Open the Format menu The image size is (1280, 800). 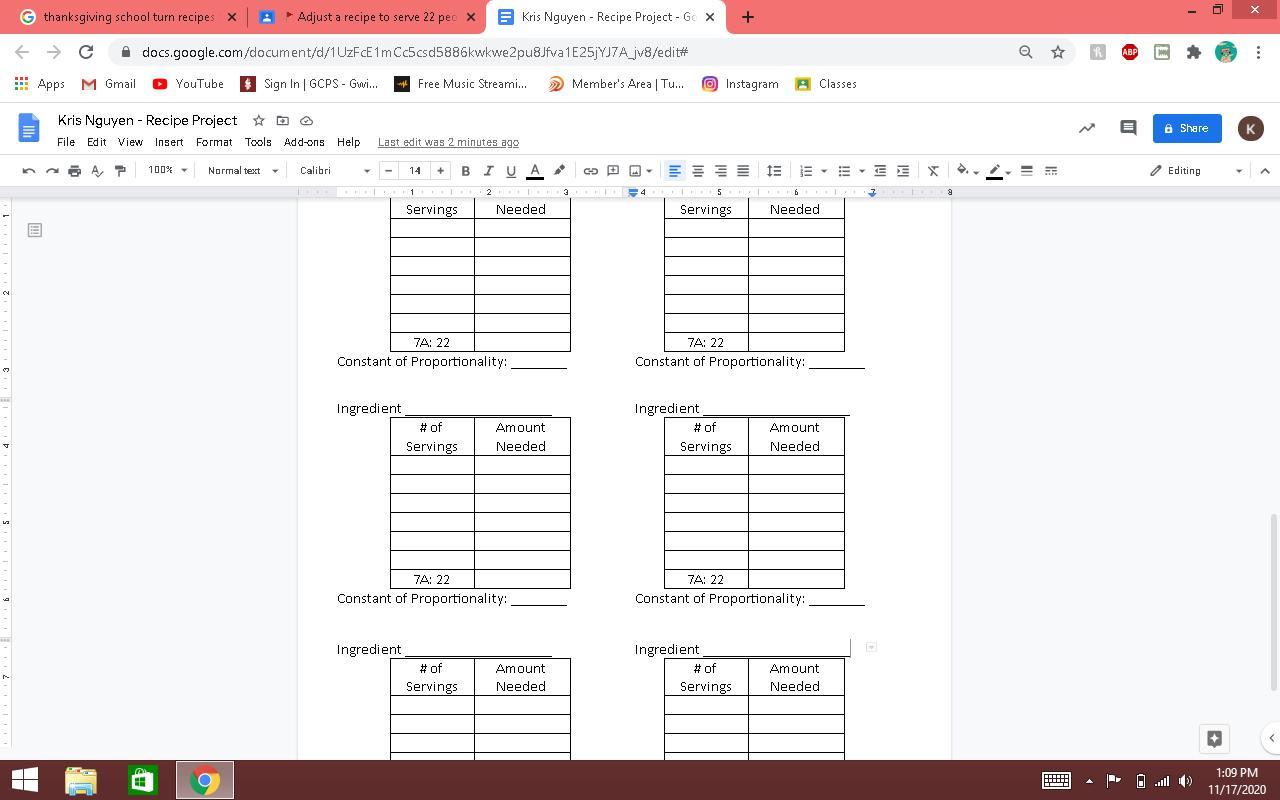pos(213,142)
